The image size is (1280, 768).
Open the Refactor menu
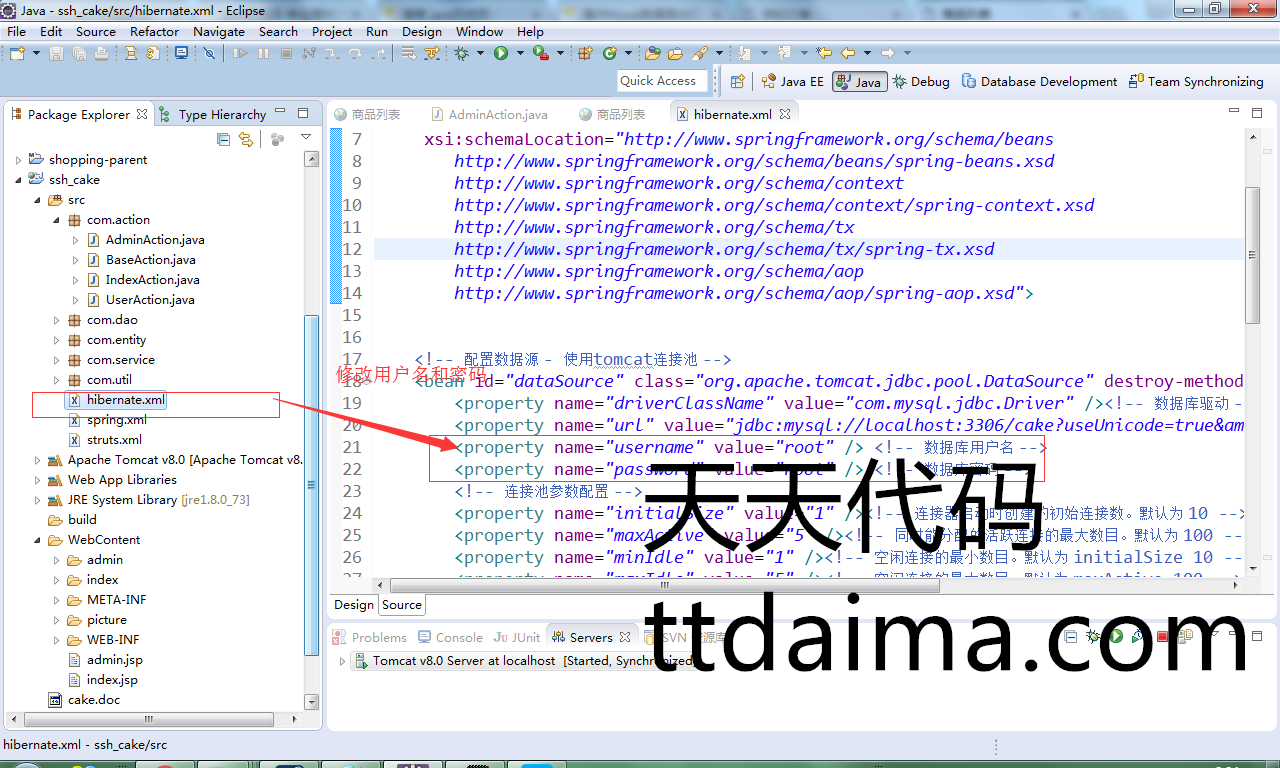[154, 31]
